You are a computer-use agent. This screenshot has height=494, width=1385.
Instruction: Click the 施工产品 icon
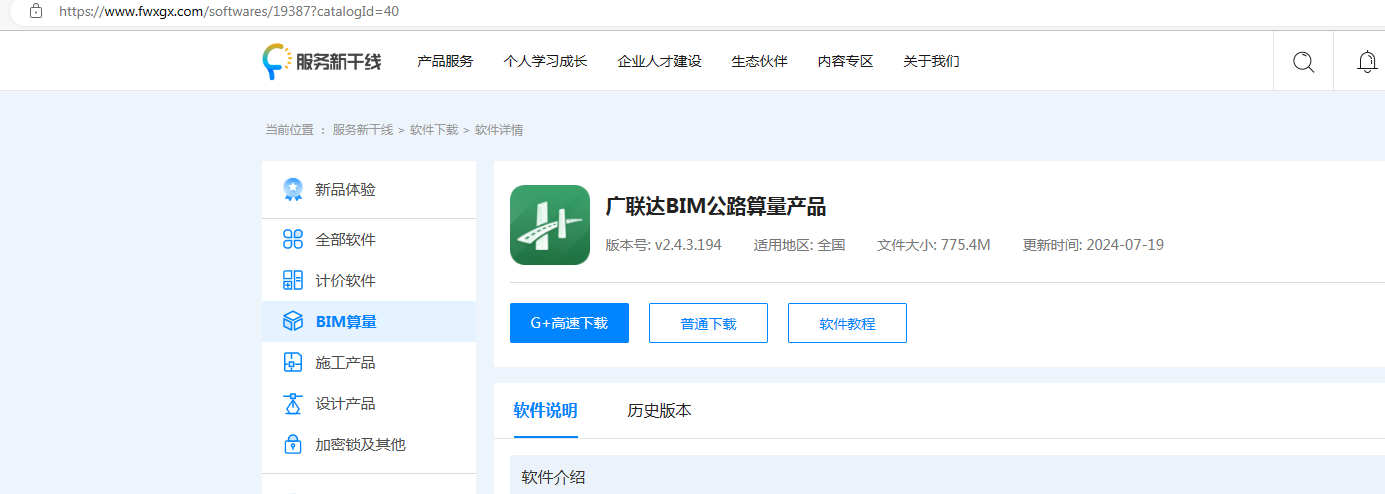(293, 362)
